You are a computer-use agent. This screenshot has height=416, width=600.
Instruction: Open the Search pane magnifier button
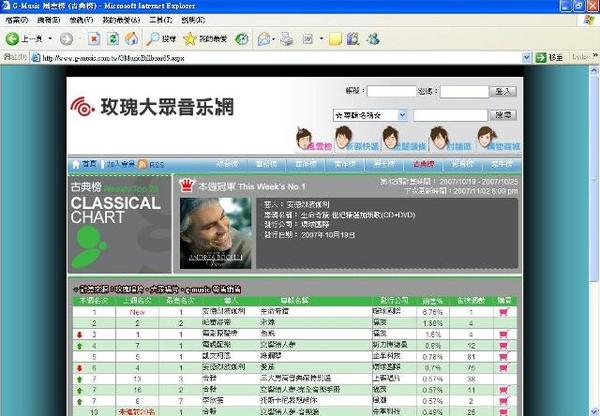coord(161,39)
